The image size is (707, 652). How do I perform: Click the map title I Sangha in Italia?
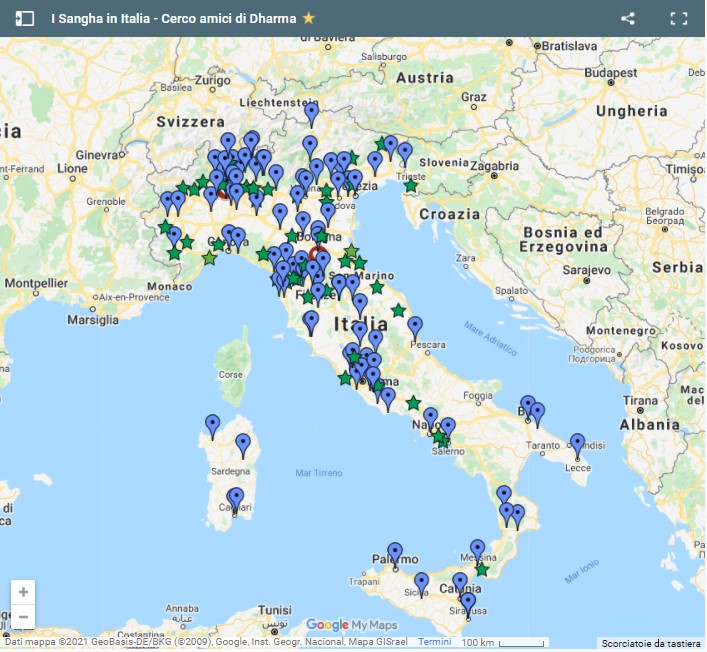(100, 18)
